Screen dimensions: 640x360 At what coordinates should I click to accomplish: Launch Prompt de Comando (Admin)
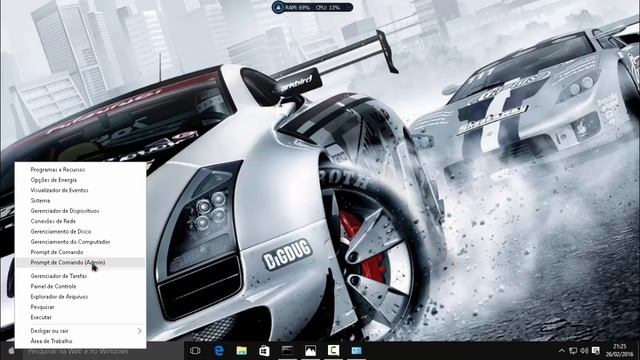click(x=80, y=262)
